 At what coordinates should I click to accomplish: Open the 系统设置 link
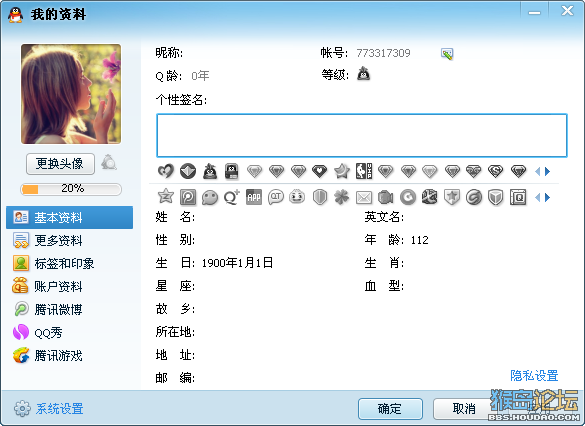(60, 409)
